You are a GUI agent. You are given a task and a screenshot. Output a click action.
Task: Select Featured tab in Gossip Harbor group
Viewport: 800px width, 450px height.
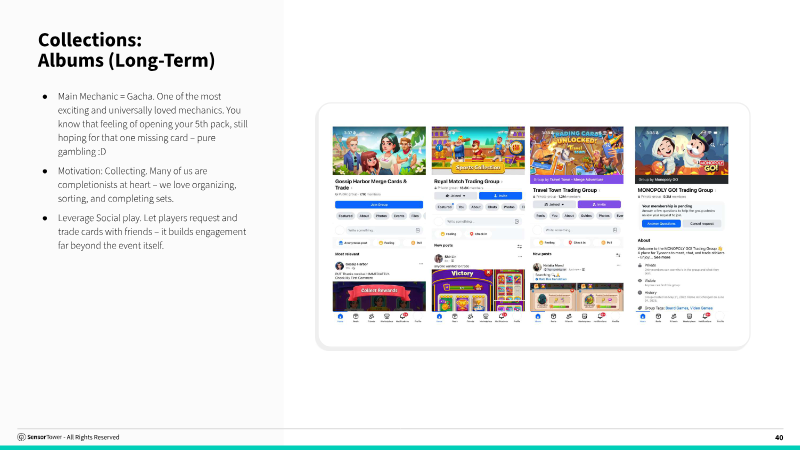(x=345, y=215)
